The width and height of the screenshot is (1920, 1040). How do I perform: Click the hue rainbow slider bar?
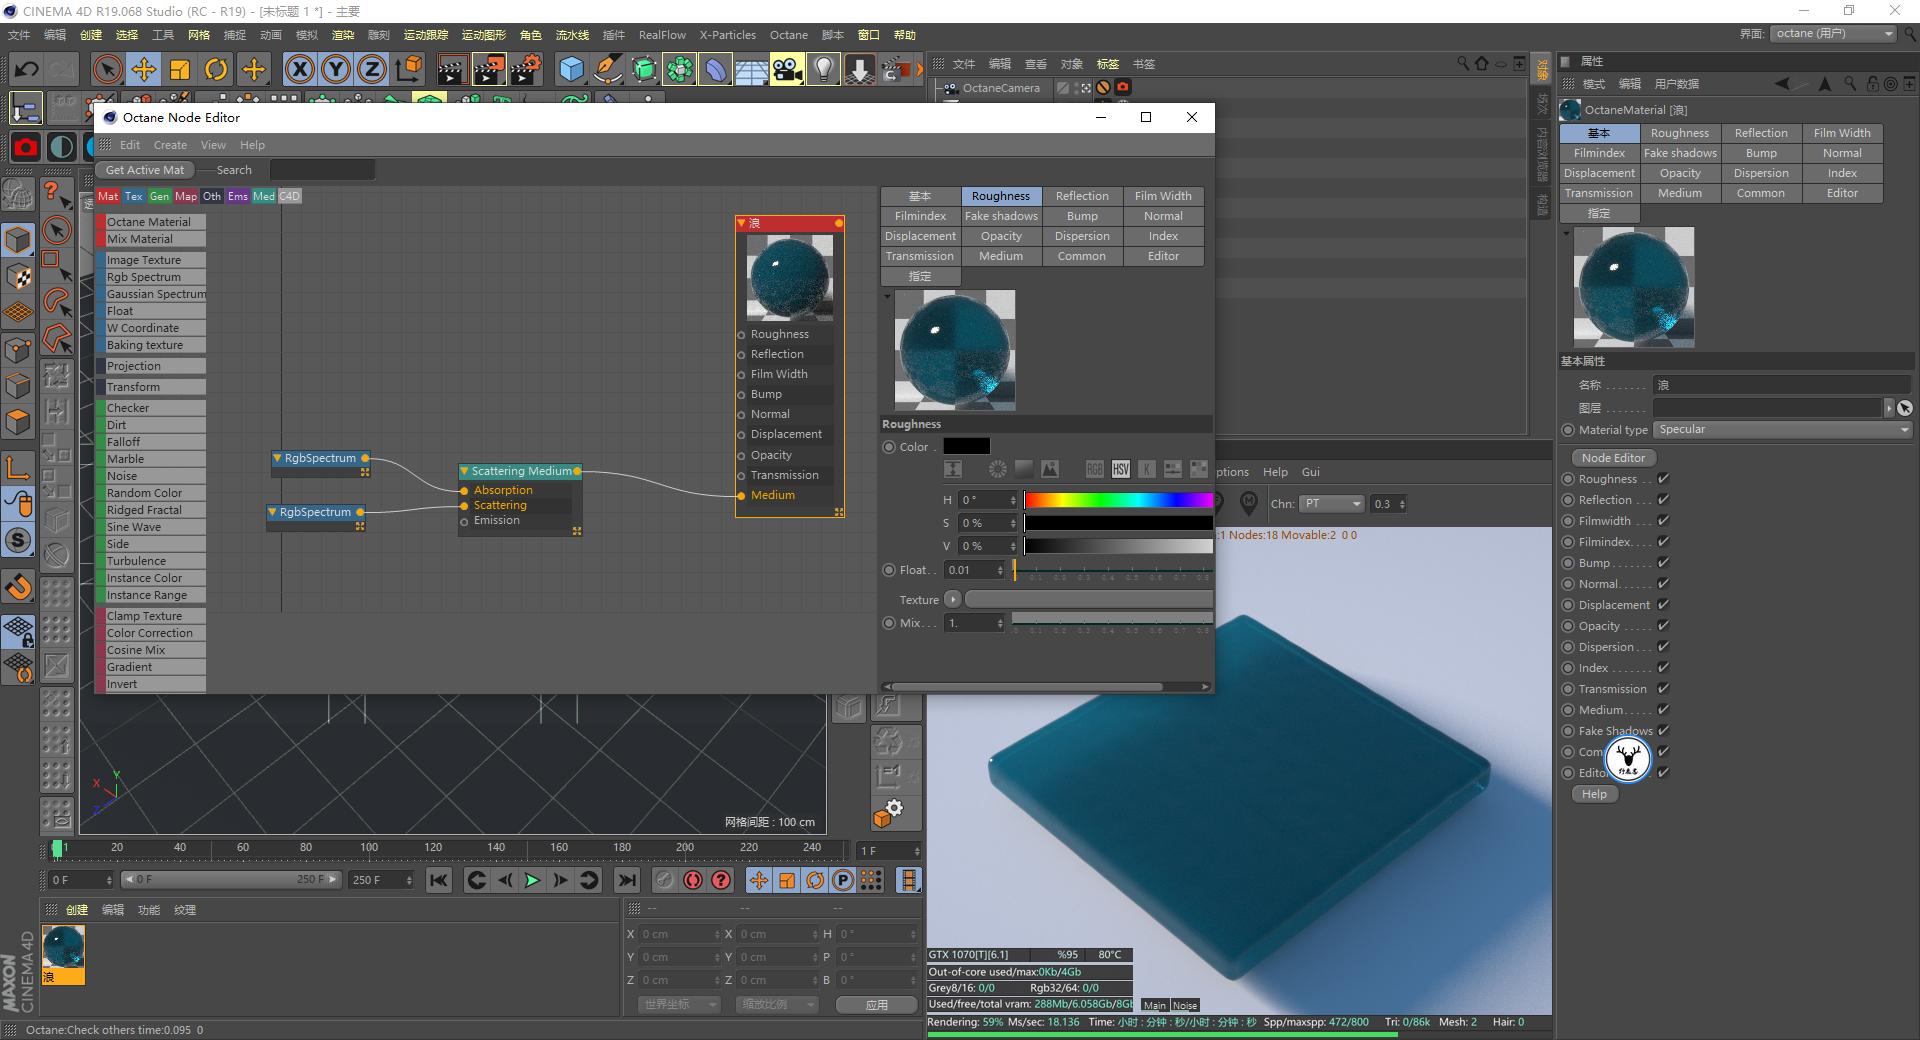point(1117,500)
